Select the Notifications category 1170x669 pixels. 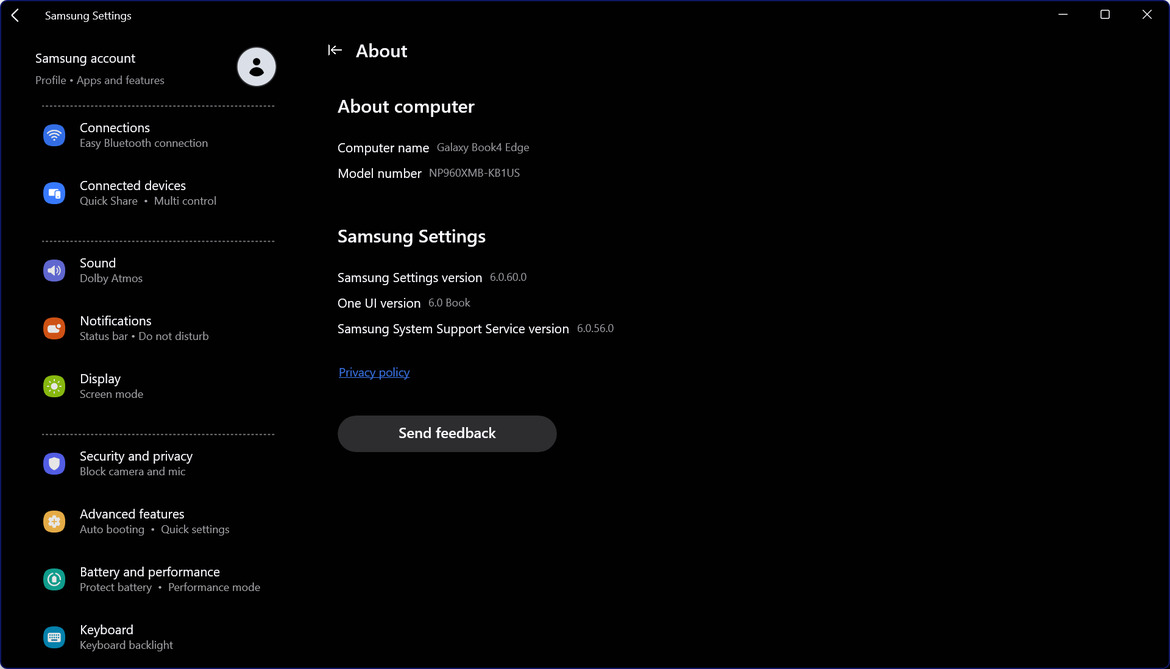click(158, 328)
